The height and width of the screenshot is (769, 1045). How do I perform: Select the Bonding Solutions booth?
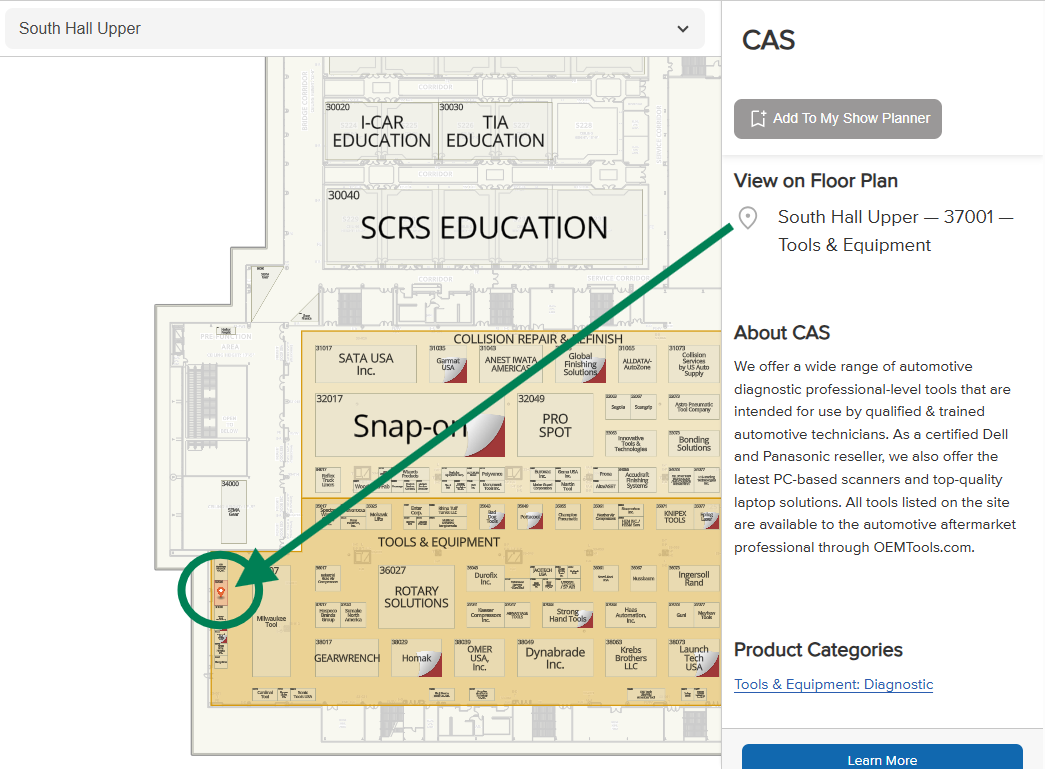pos(694,443)
